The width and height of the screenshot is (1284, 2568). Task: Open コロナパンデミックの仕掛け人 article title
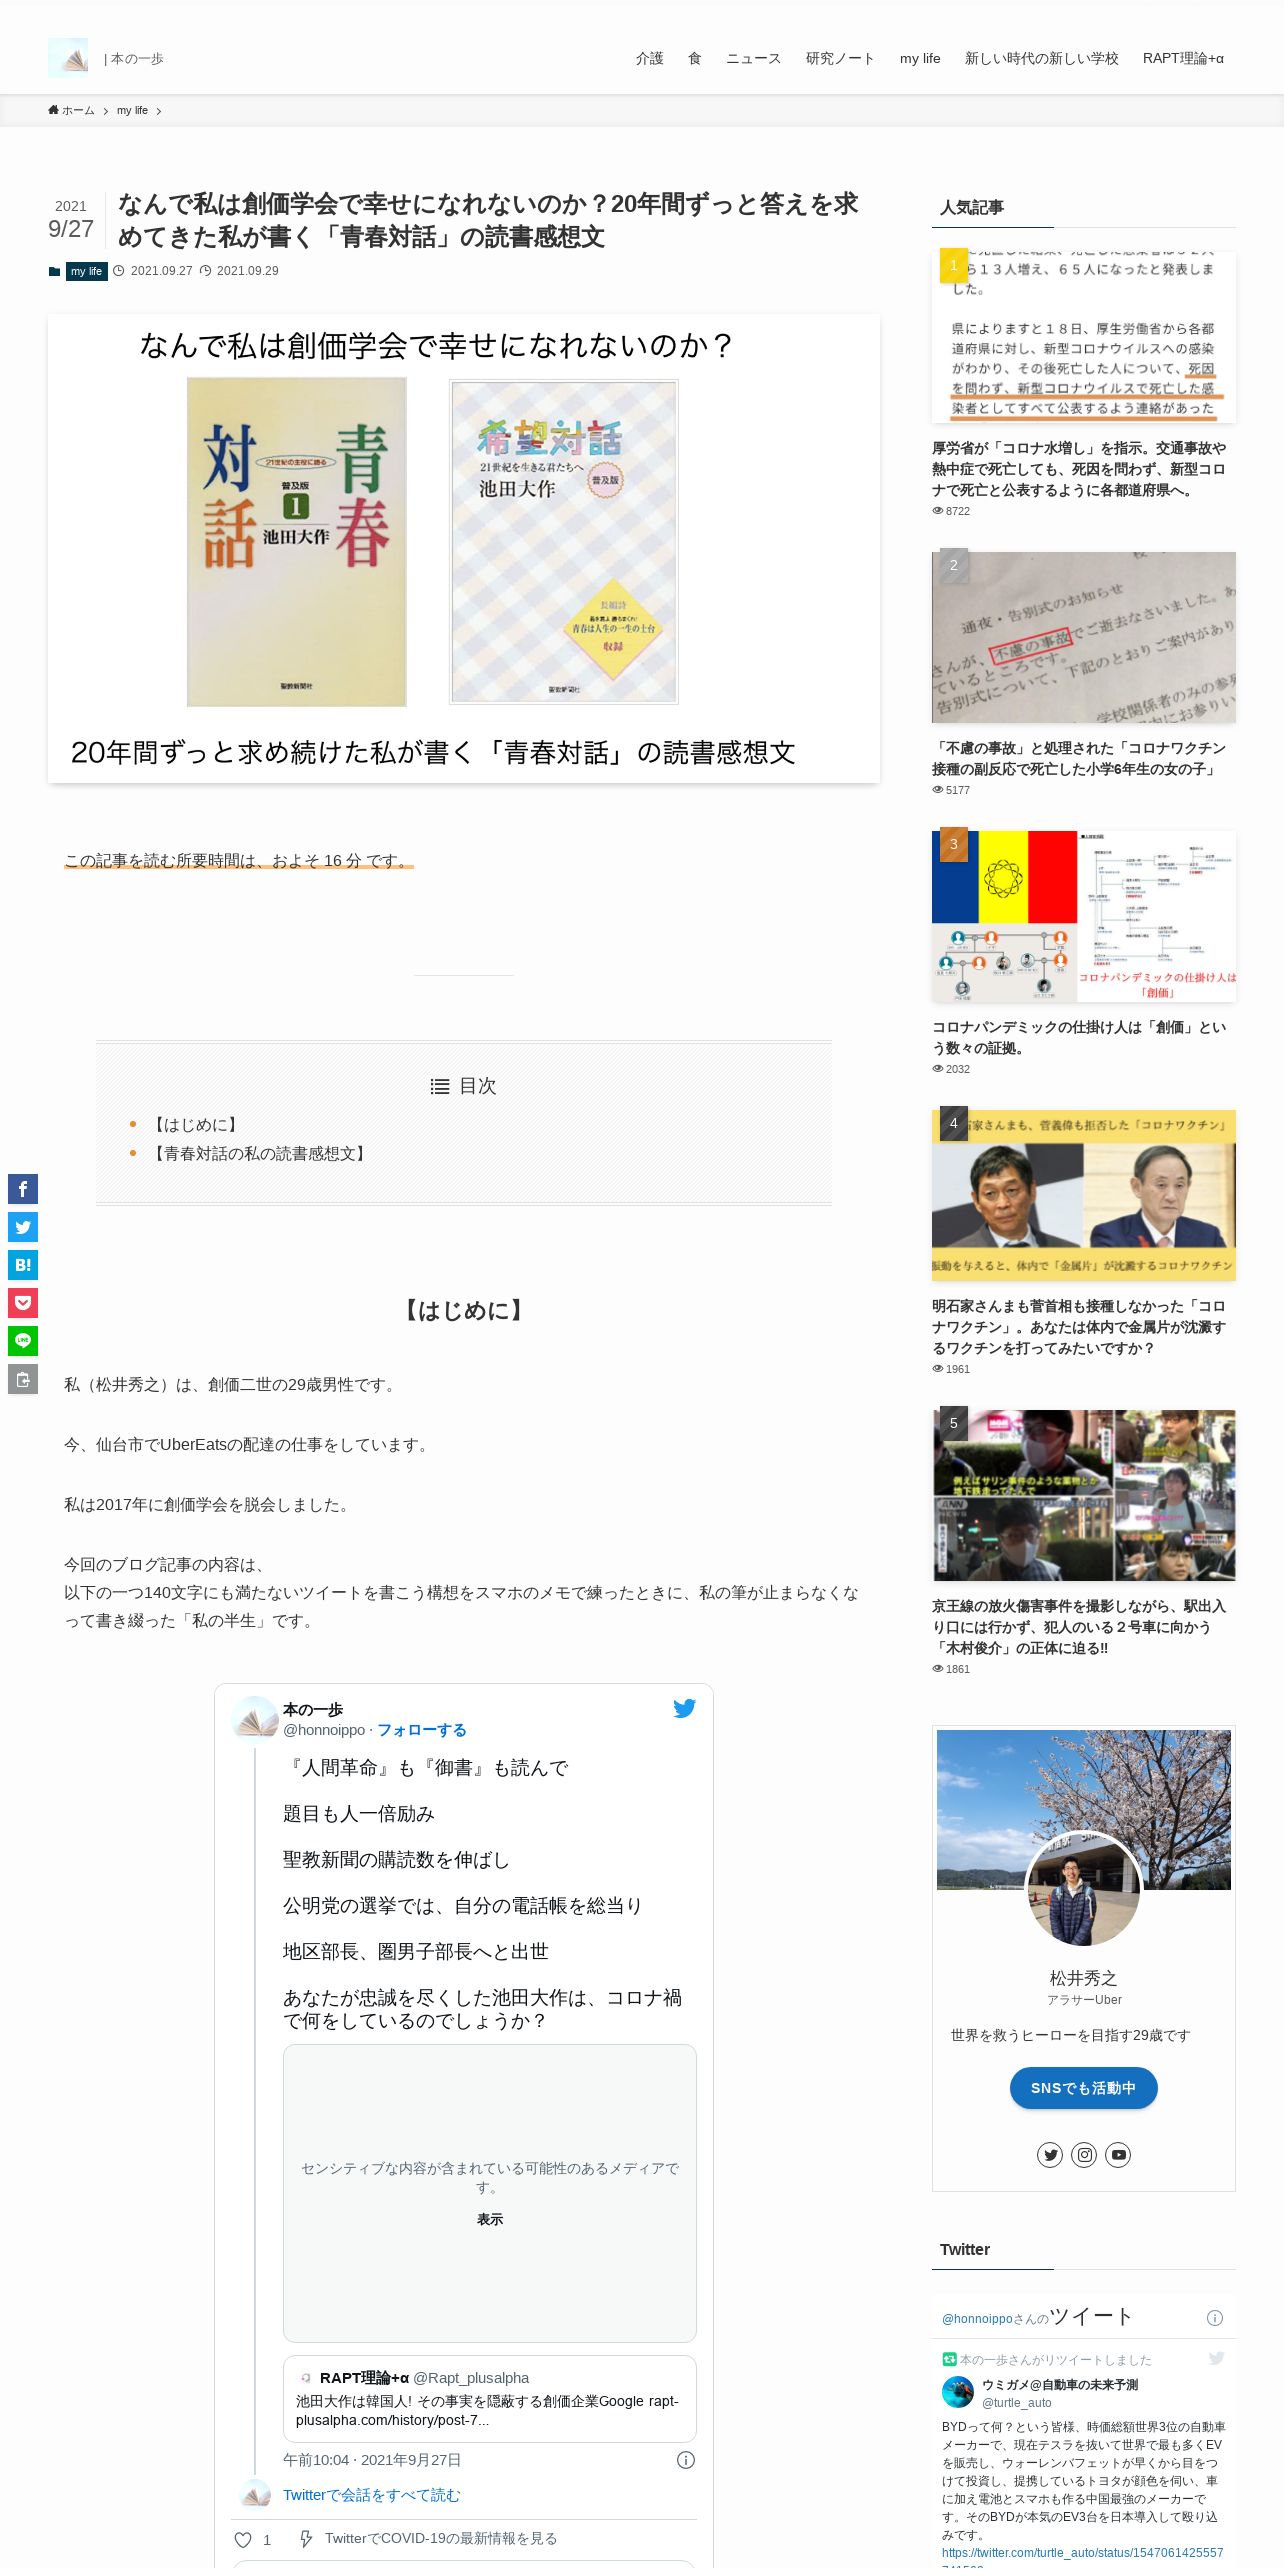(1079, 1037)
